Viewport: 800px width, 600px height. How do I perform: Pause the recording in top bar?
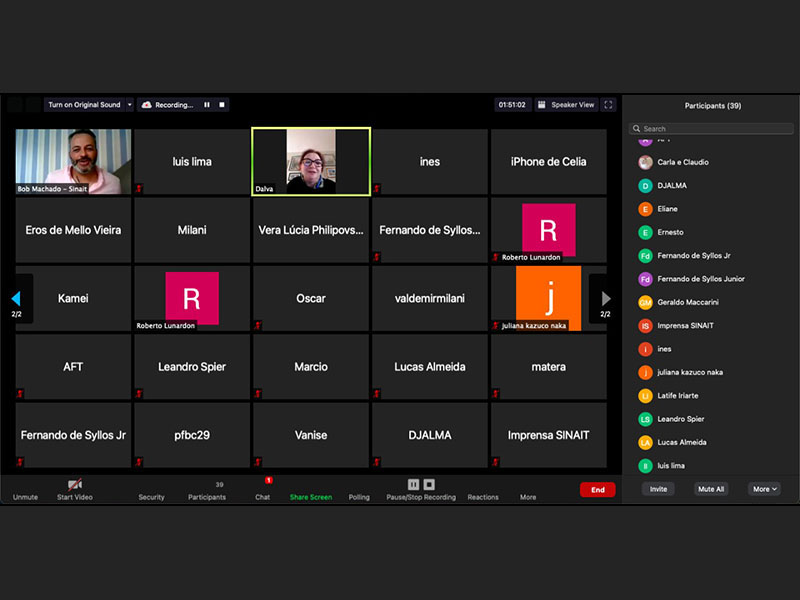[x=207, y=105]
